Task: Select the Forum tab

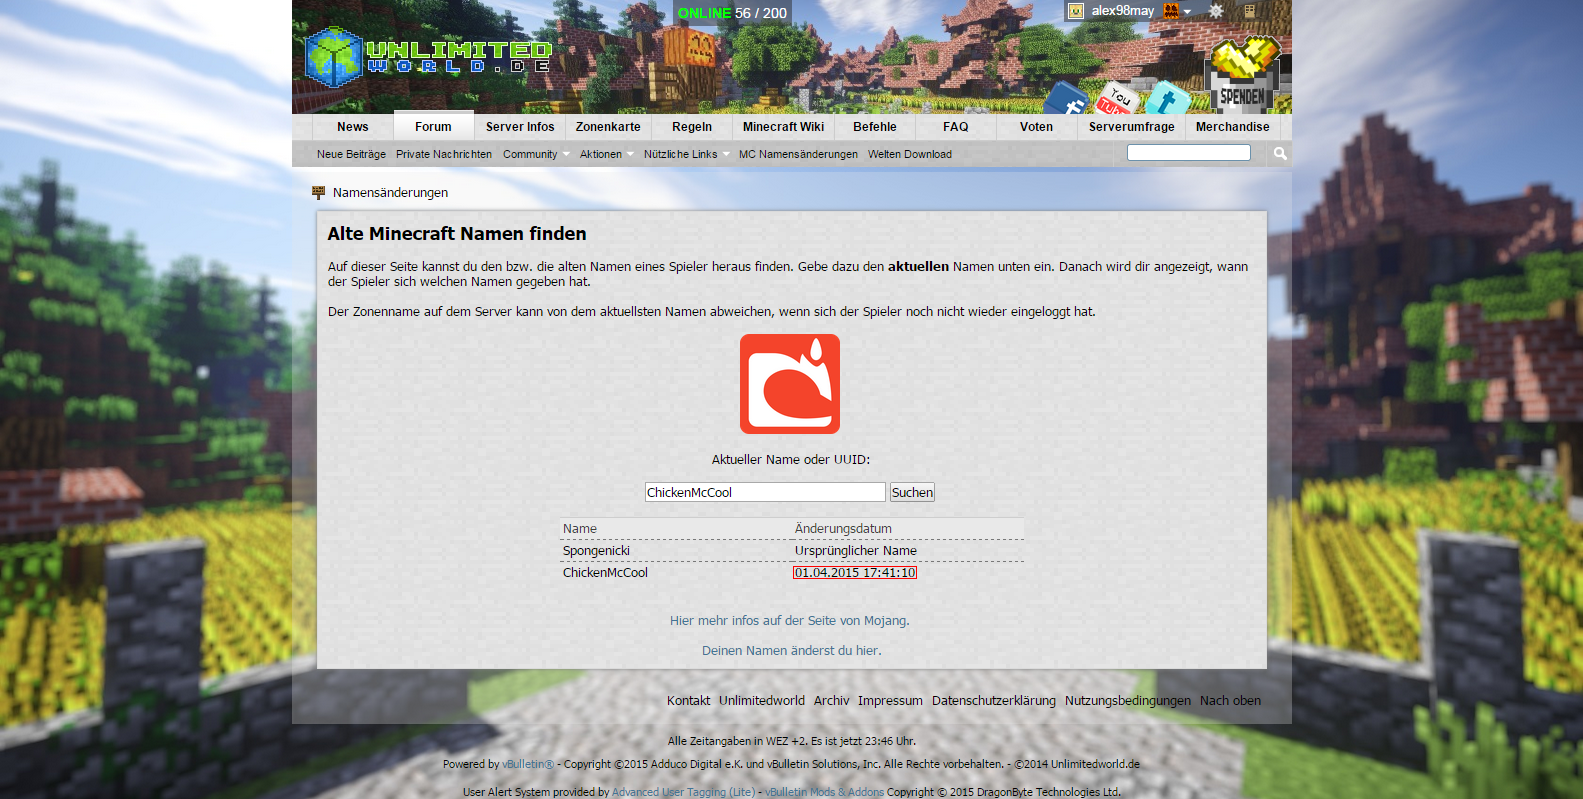Action: pyautogui.click(x=433, y=126)
